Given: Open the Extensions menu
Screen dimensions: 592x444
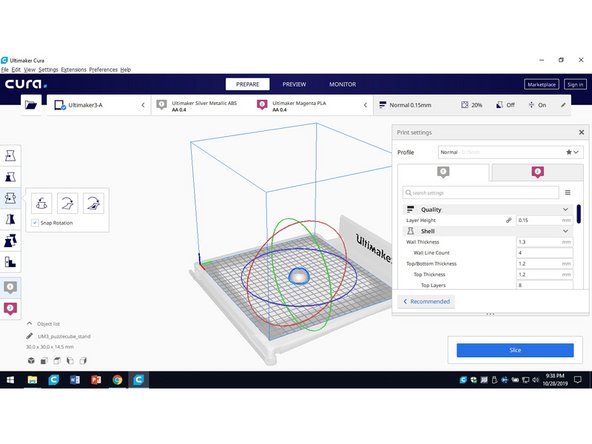Looking at the screenshot, I should point(74,69).
